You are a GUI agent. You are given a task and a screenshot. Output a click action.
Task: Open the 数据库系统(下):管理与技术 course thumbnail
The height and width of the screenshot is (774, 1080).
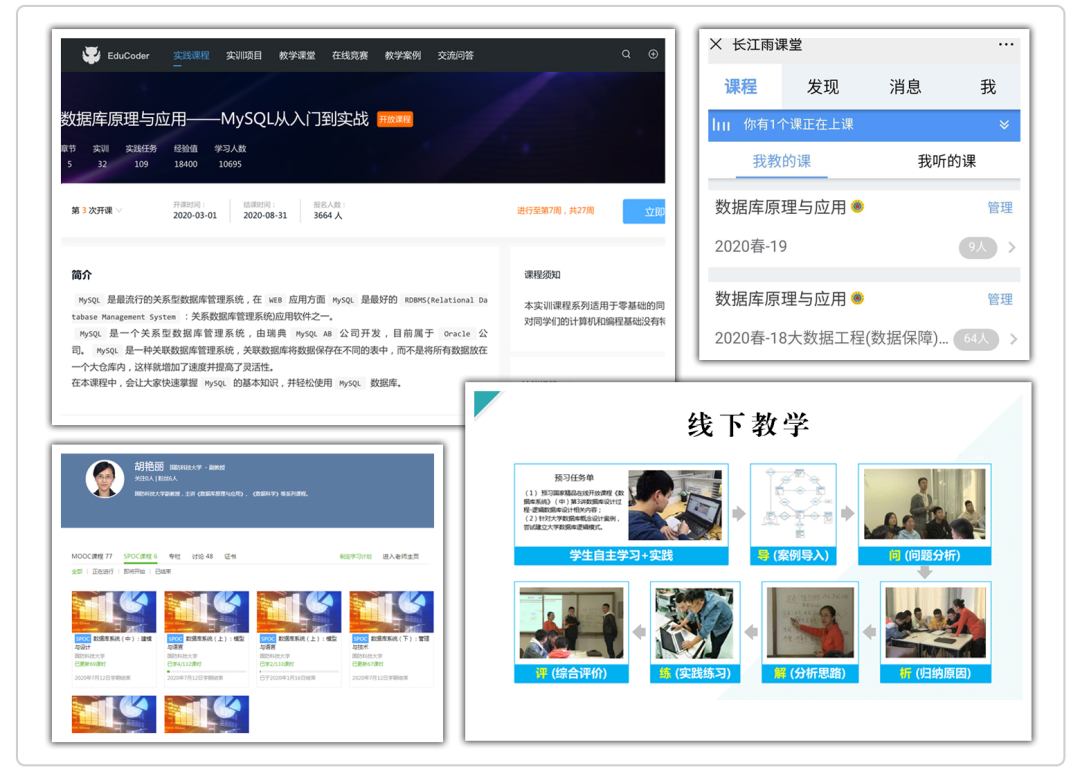(x=392, y=611)
